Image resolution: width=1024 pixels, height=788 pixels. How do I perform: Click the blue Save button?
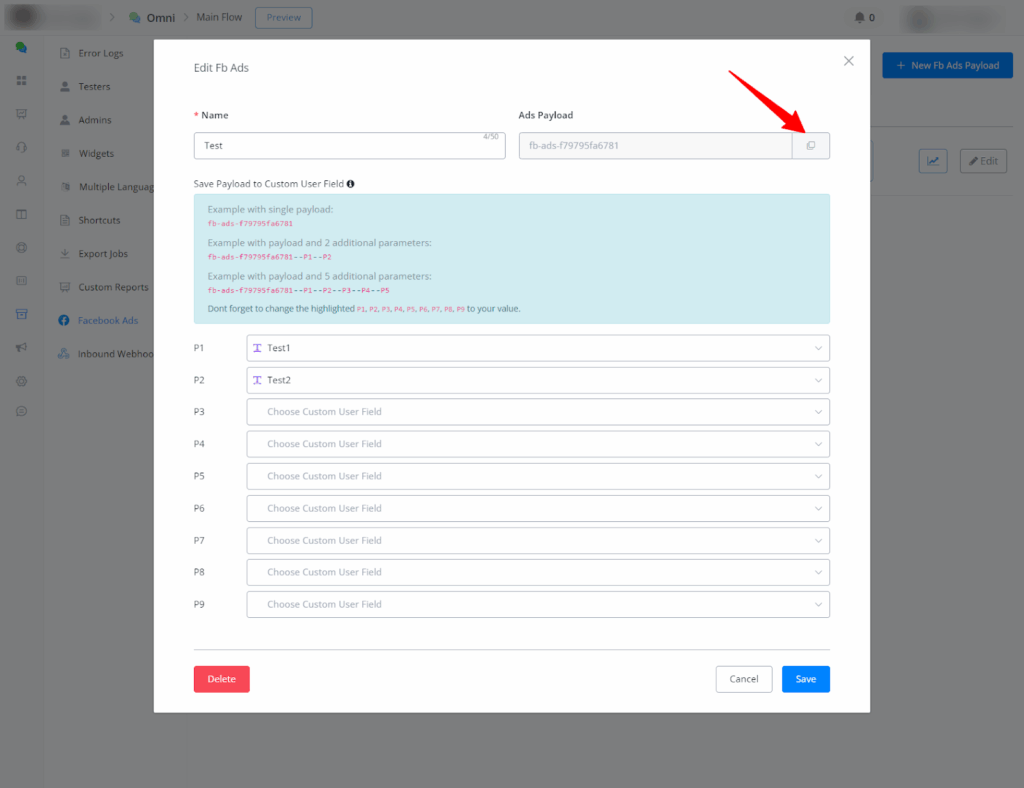pyautogui.click(x=805, y=679)
